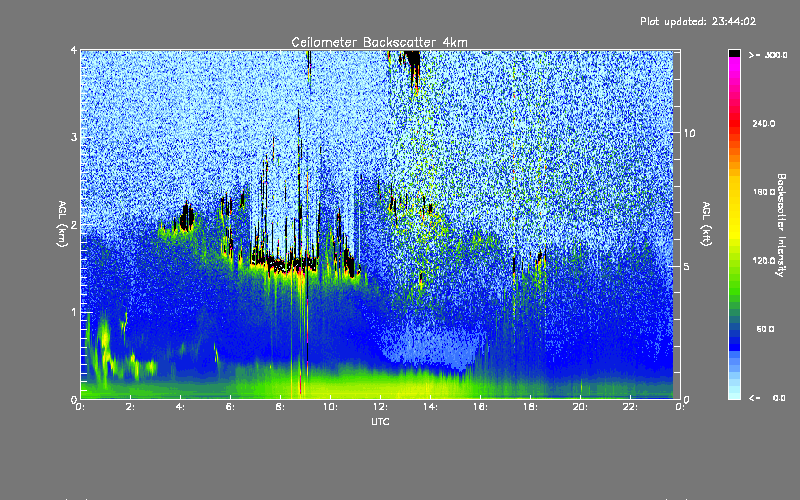The height and width of the screenshot is (500, 800).
Task: Click the '12:' UTC hour tick
Action: click(380, 407)
